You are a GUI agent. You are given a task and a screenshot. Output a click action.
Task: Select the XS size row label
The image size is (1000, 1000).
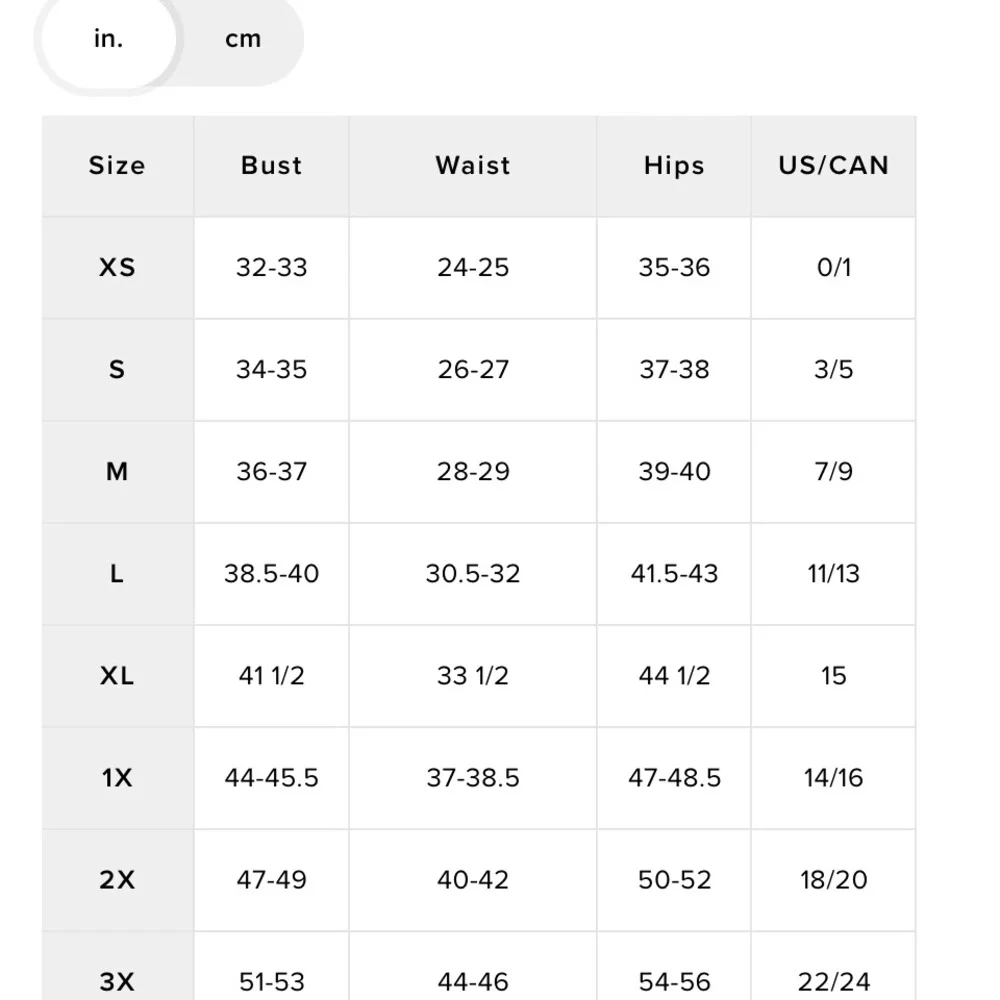point(117,268)
